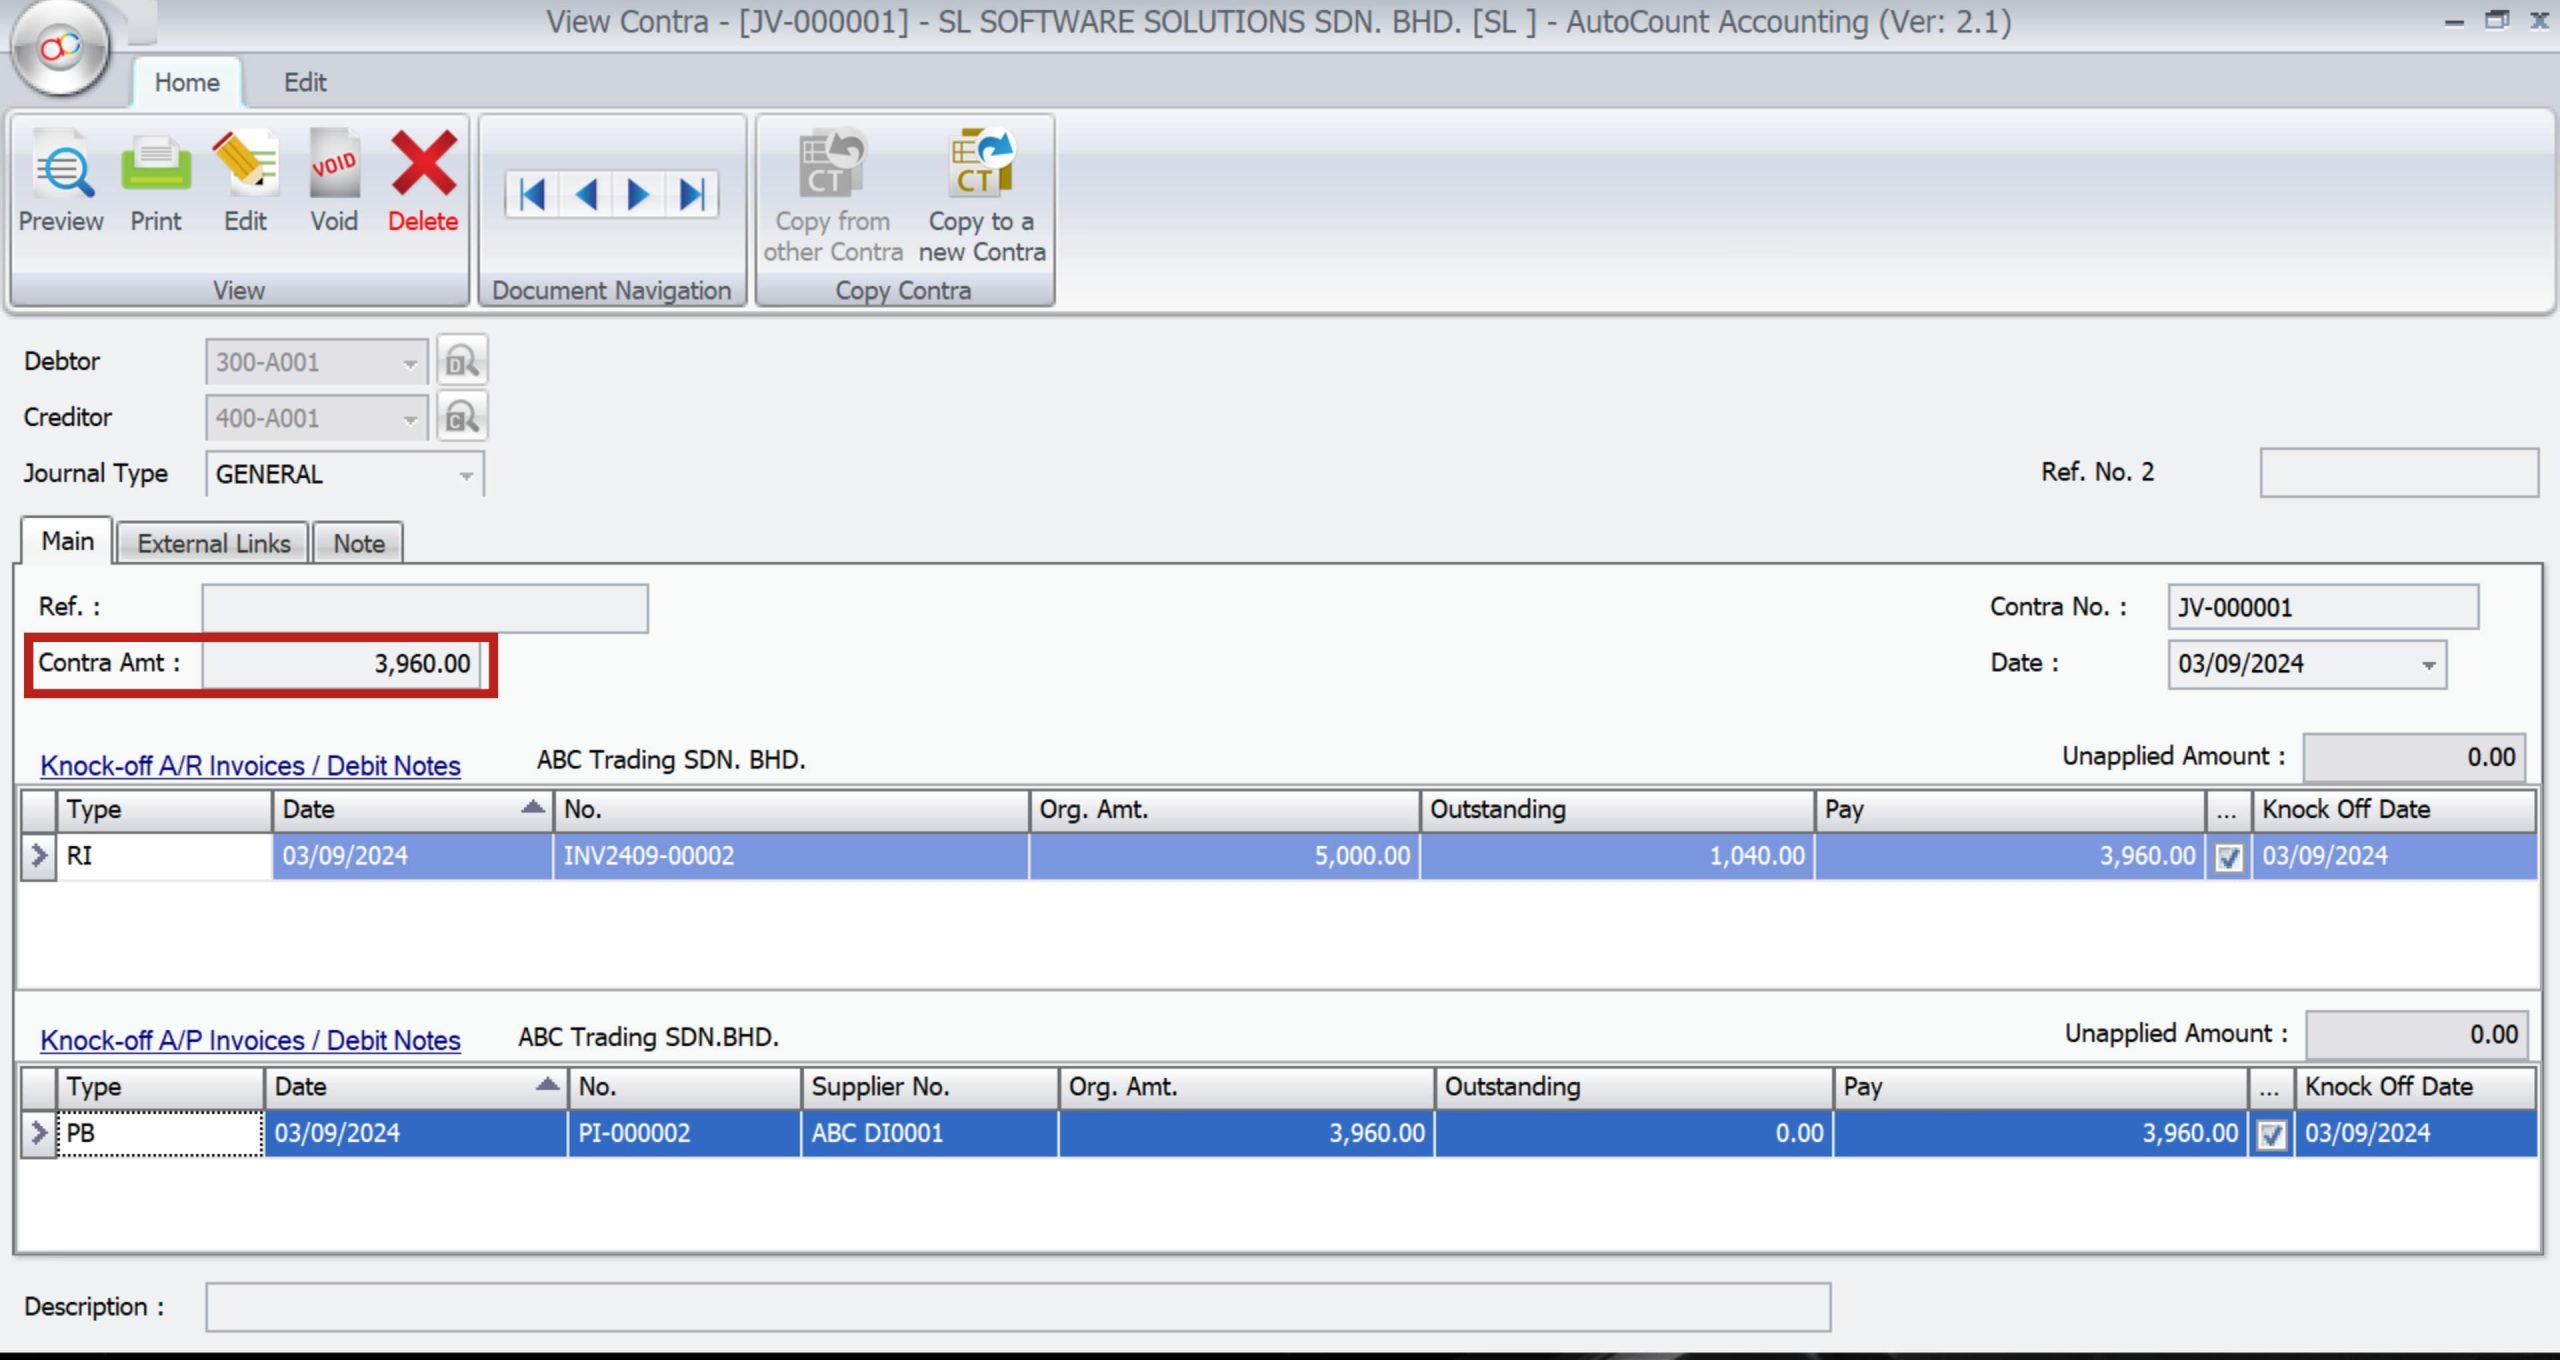The width and height of the screenshot is (2560, 1360).
Task: Go to first document navigation arrow
Action: tap(532, 194)
